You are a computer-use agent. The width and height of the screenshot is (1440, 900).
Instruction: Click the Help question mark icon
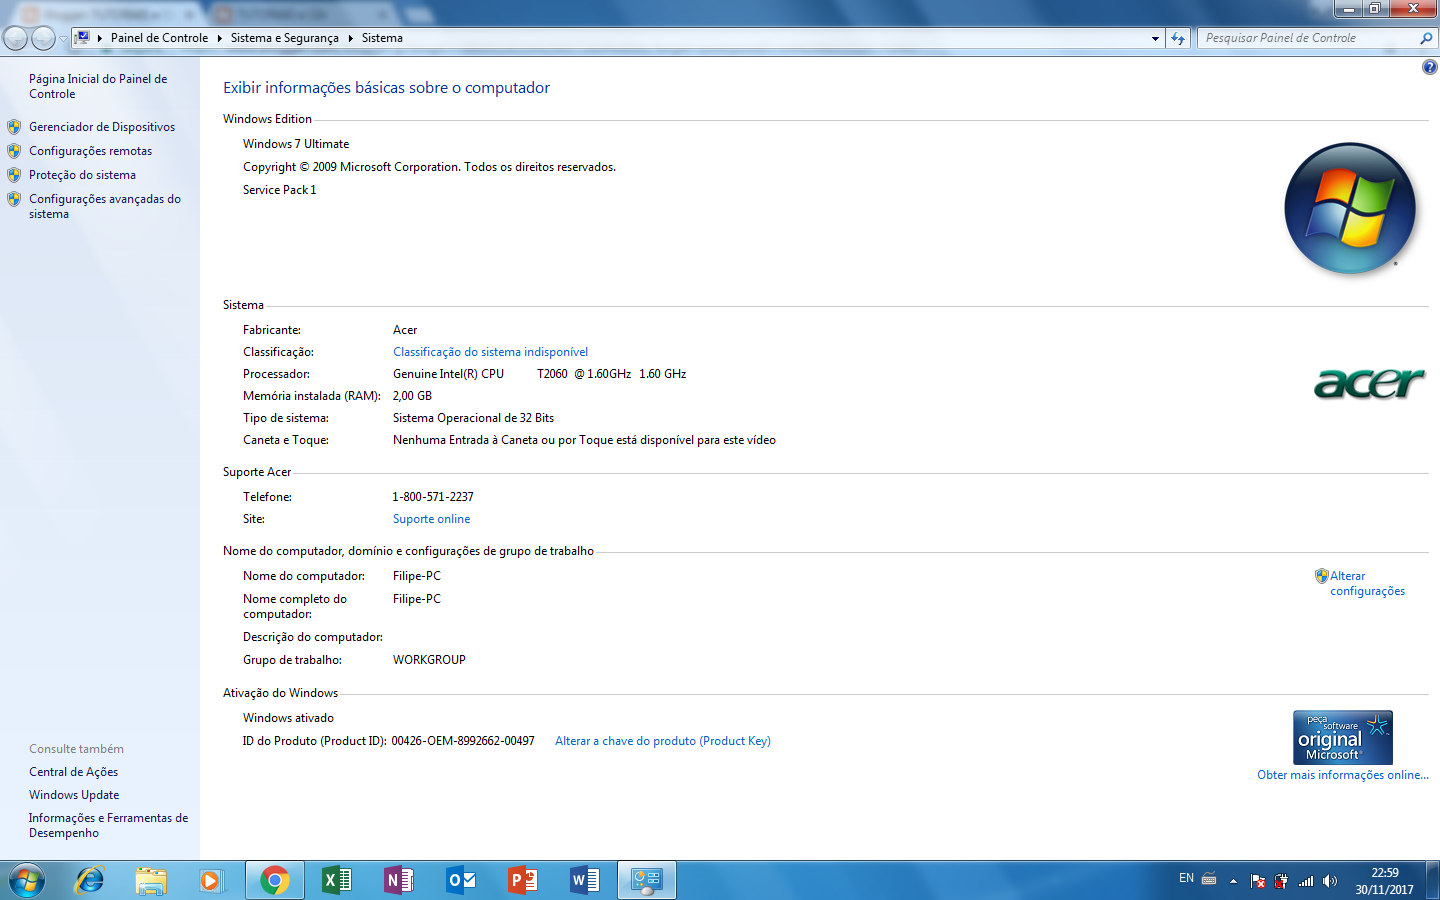point(1429,66)
